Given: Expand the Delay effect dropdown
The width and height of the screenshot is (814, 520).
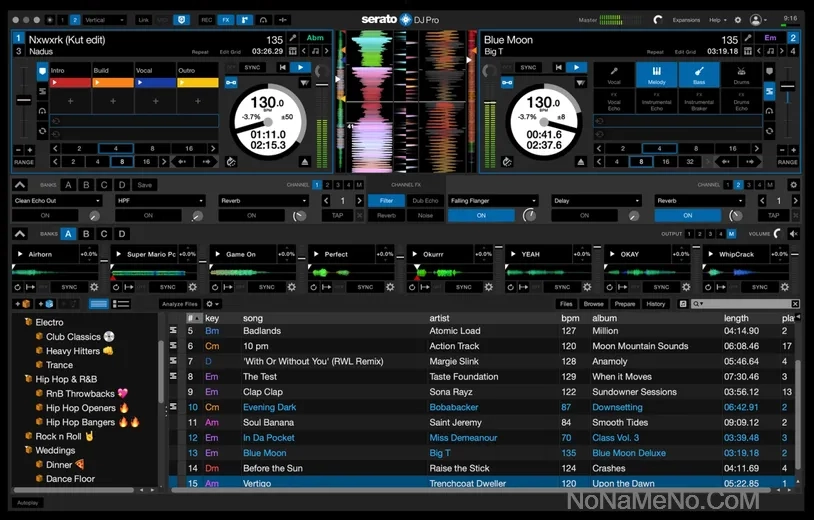Looking at the screenshot, I should click(596, 200).
